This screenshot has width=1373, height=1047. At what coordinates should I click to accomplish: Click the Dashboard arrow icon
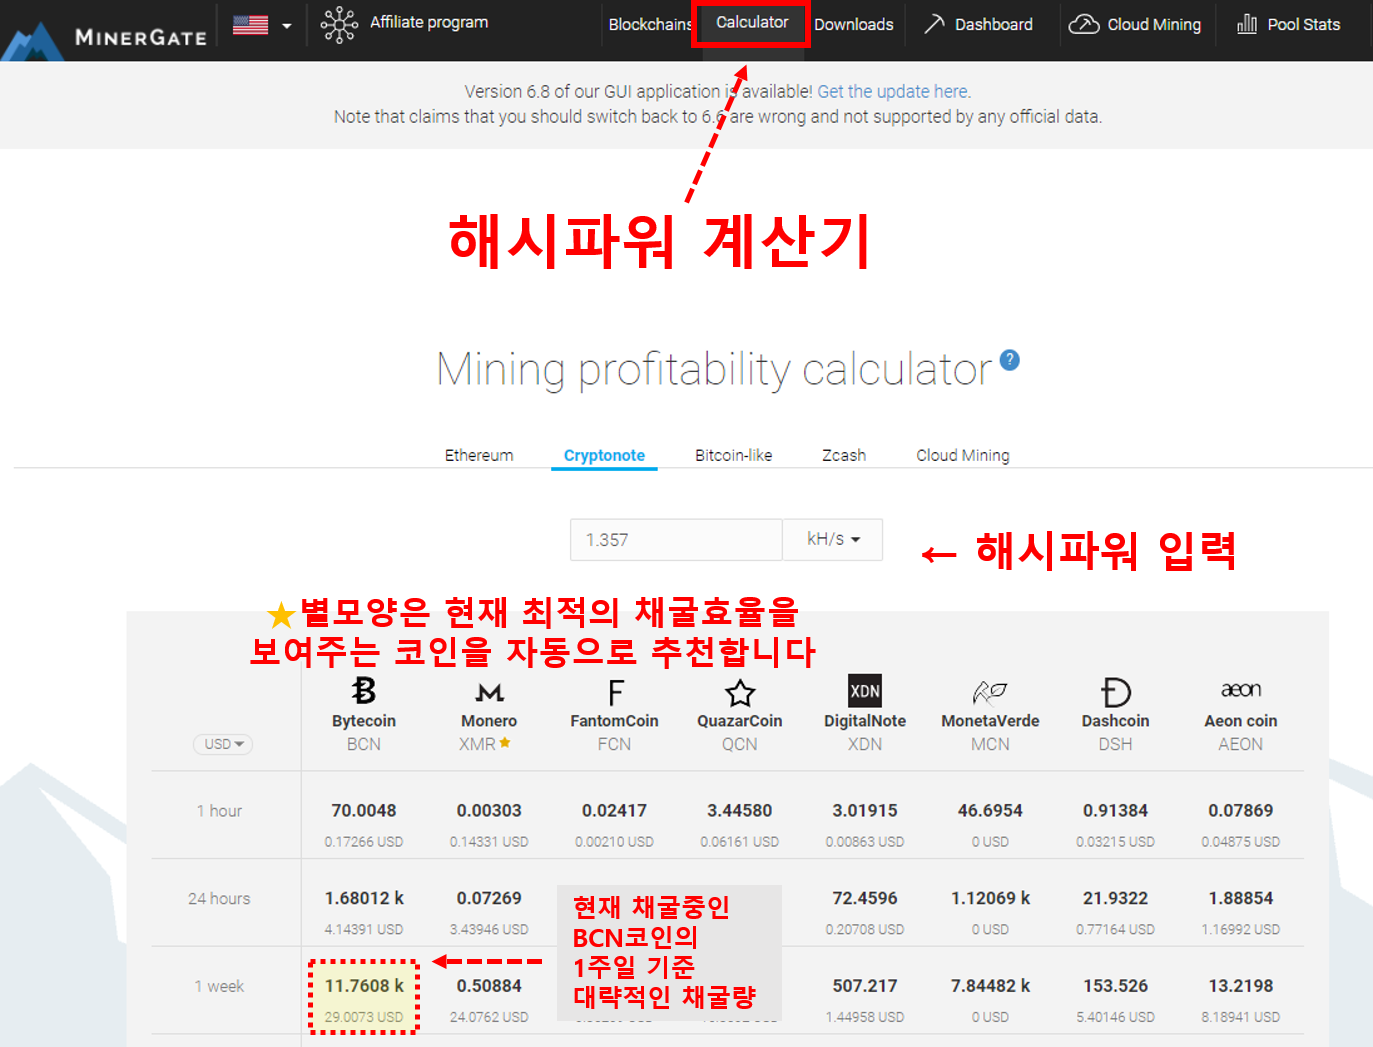click(933, 24)
